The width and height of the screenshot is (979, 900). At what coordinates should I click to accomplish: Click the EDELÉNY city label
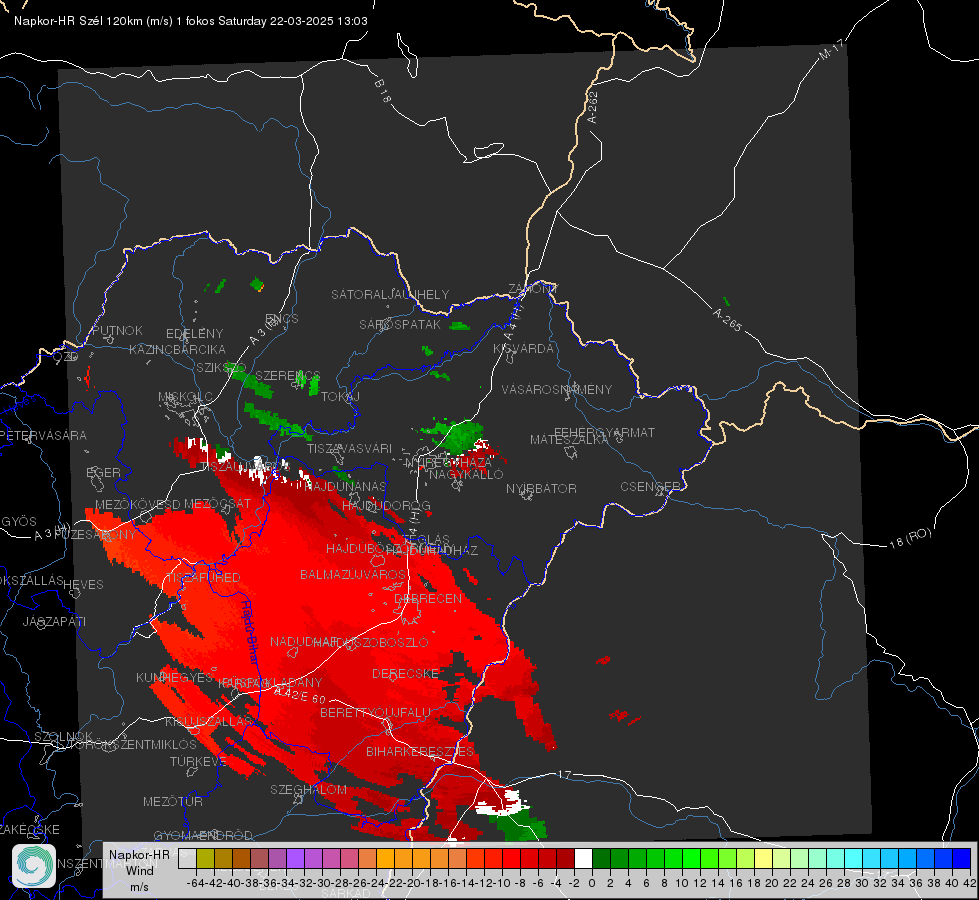pyautogui.click(x=194, y=334)
